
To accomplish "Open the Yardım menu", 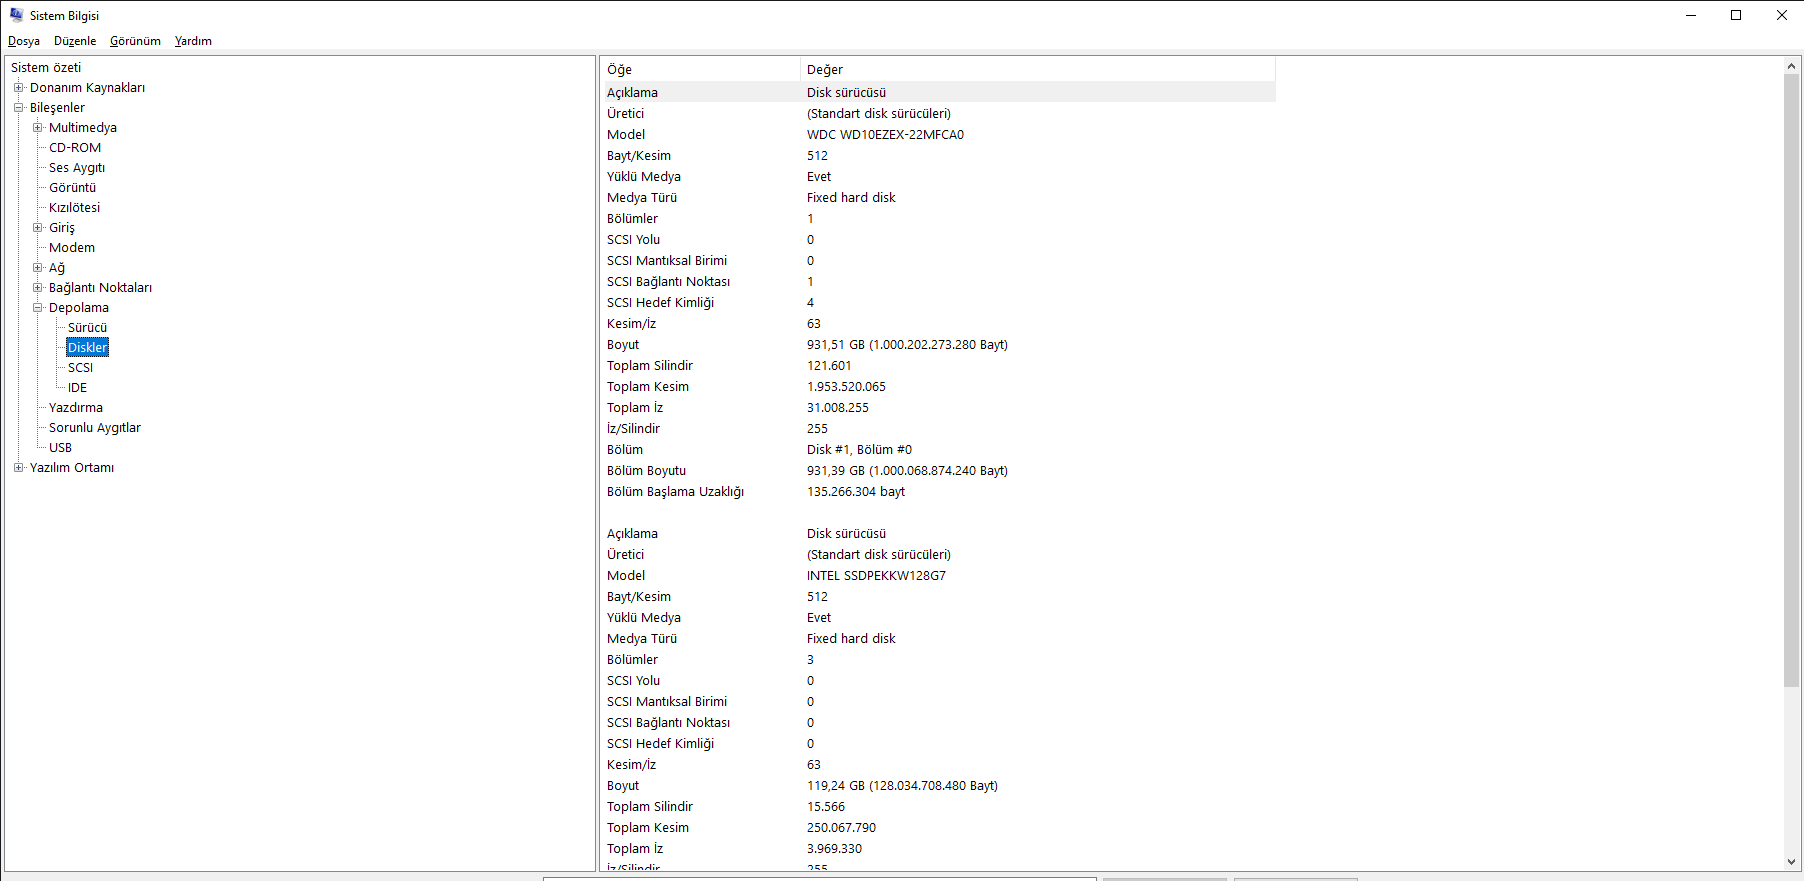I will [x=193, y=41].
